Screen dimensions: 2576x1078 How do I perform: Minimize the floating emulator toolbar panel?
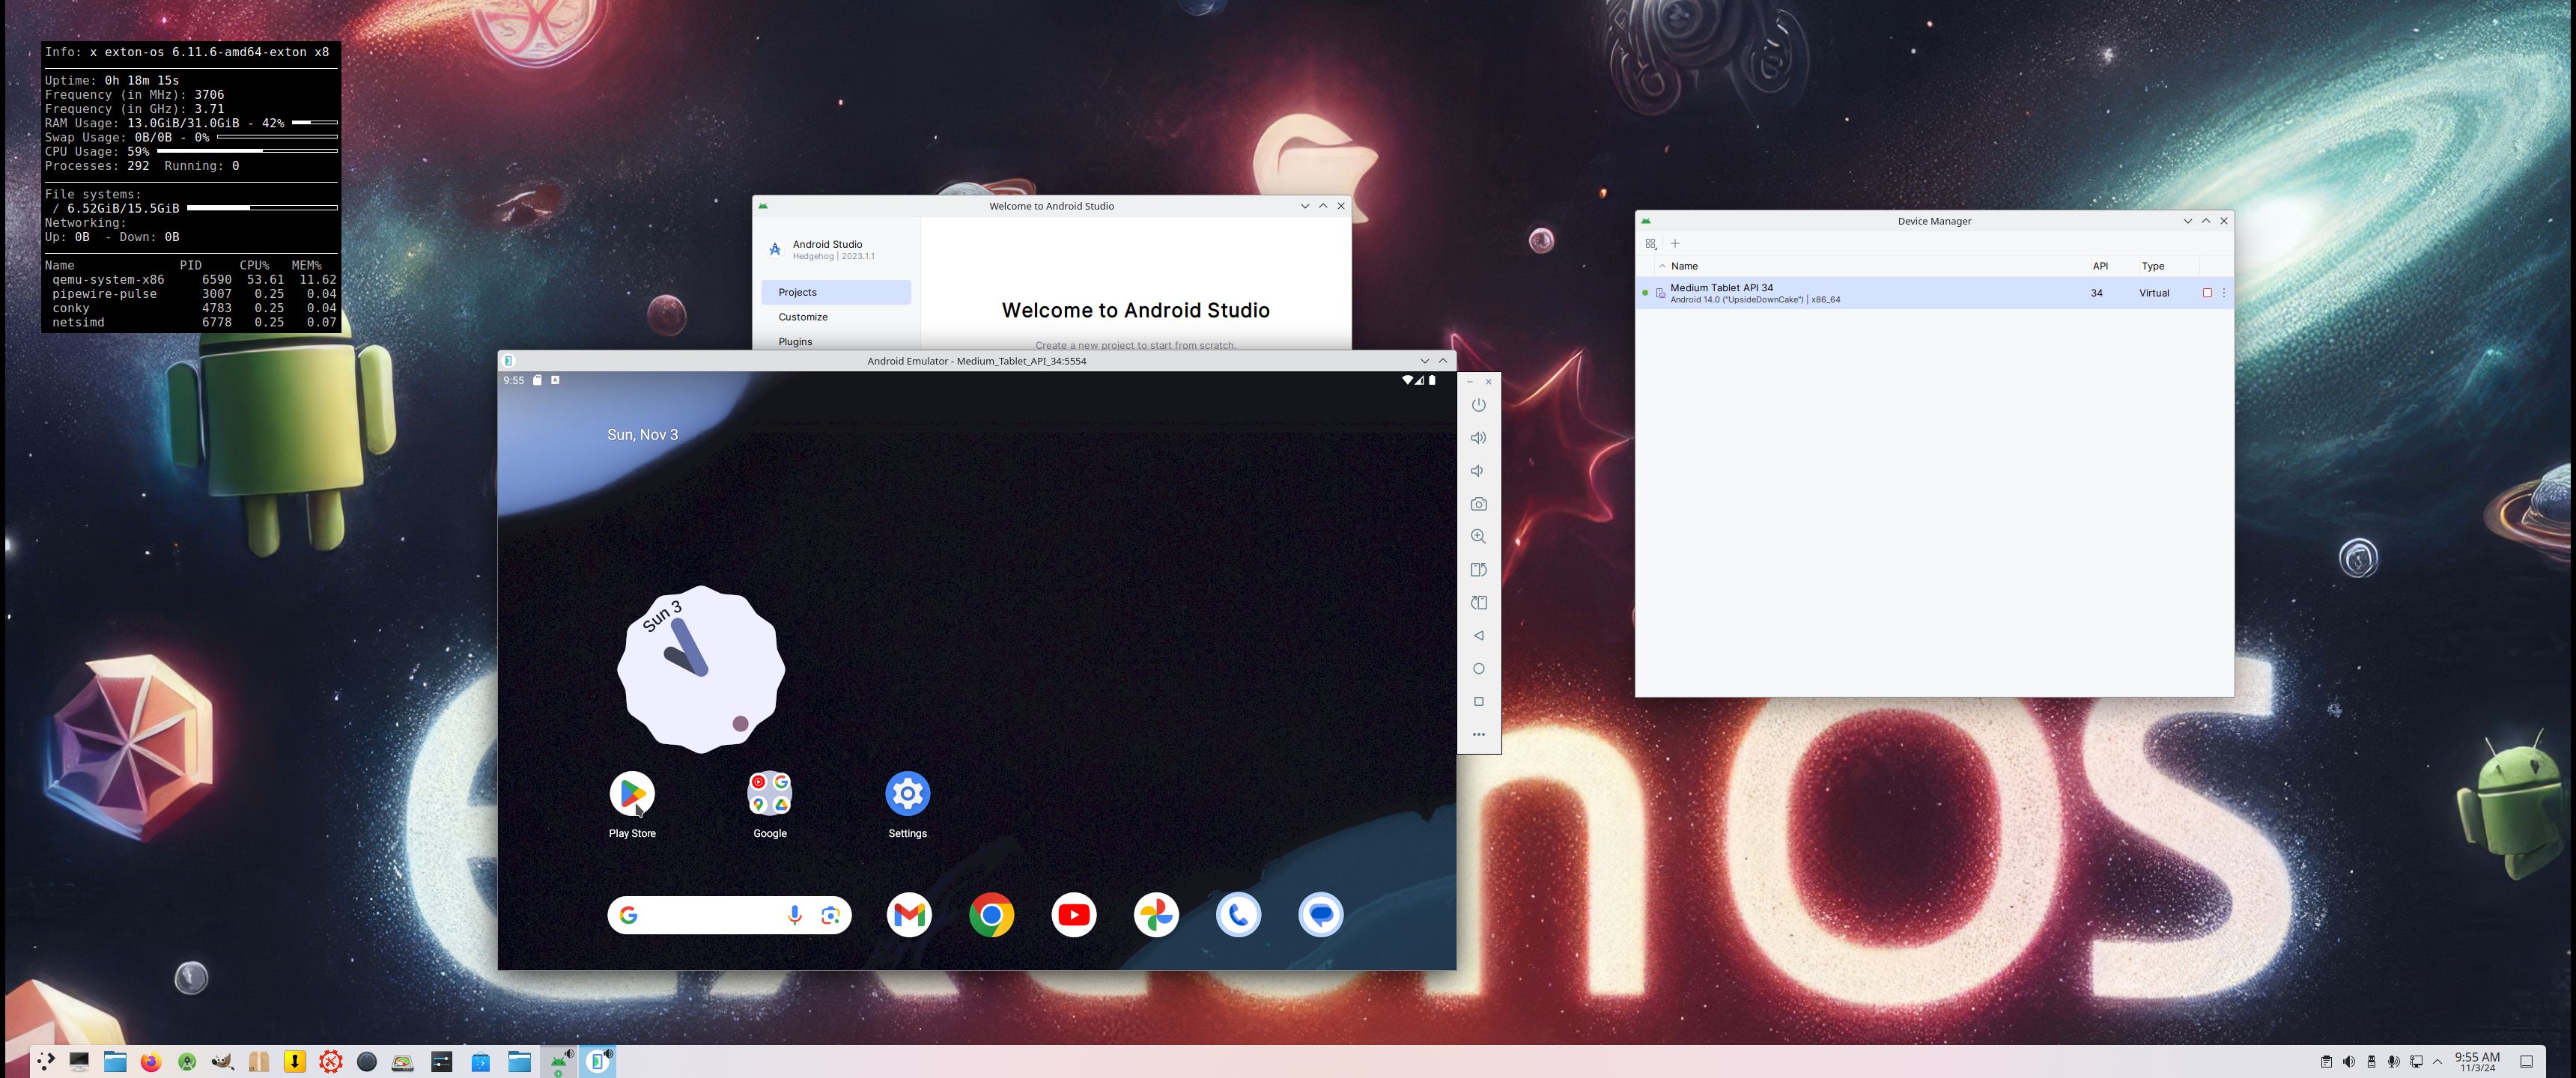(1469, 382)
